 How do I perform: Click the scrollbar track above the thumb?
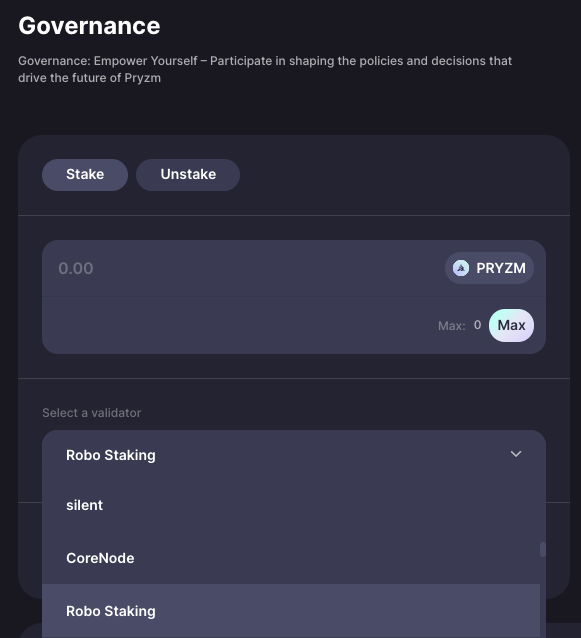point(543,511)
